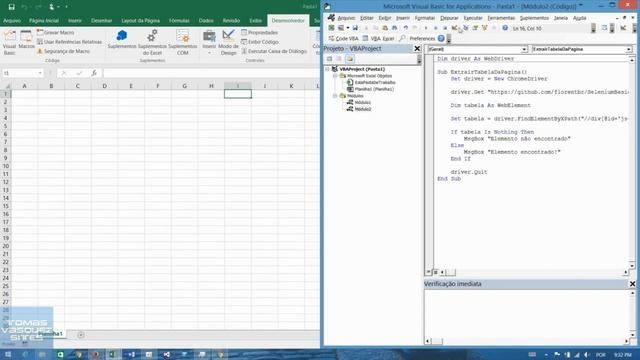
Task: Close the Projeto - VBAProject panel
Action: coord(417,49)
